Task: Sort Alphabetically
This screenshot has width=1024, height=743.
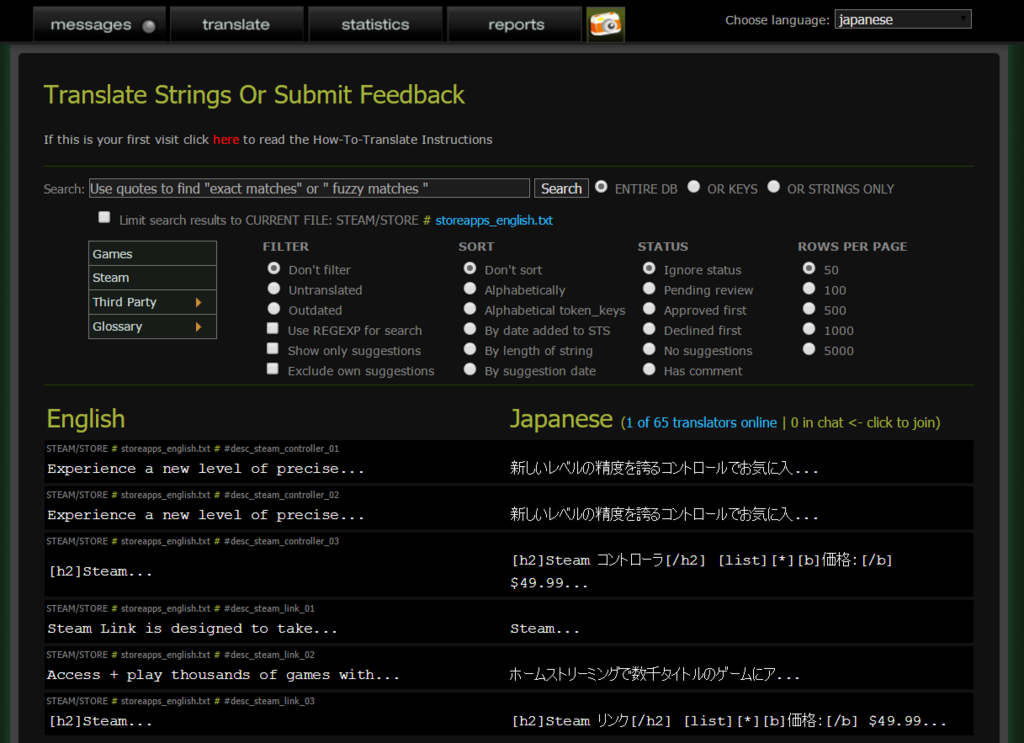Action: 470,289
